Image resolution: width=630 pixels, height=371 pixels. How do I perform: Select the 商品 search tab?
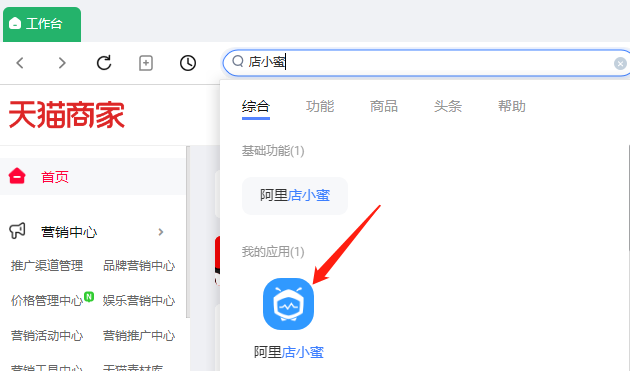tap(384, 107)
